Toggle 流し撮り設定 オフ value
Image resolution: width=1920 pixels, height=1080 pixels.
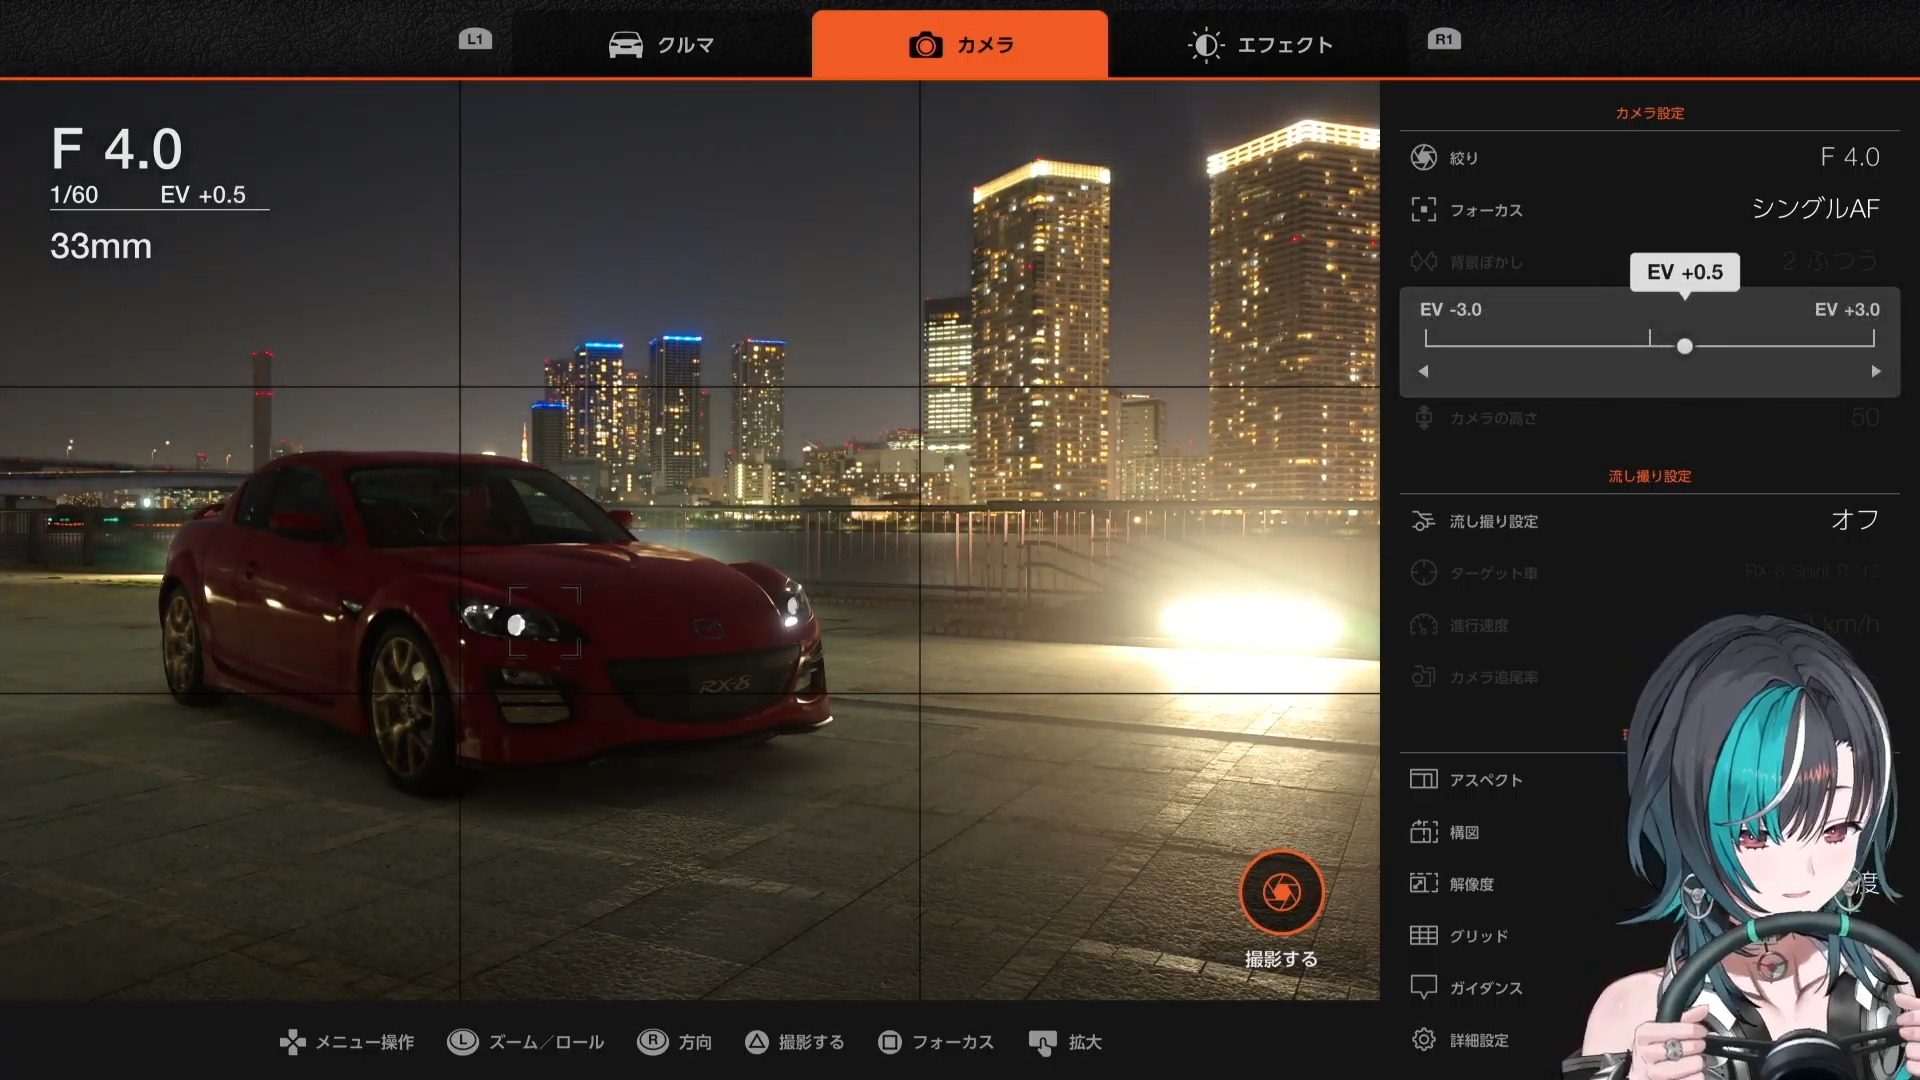(1855, 520)
